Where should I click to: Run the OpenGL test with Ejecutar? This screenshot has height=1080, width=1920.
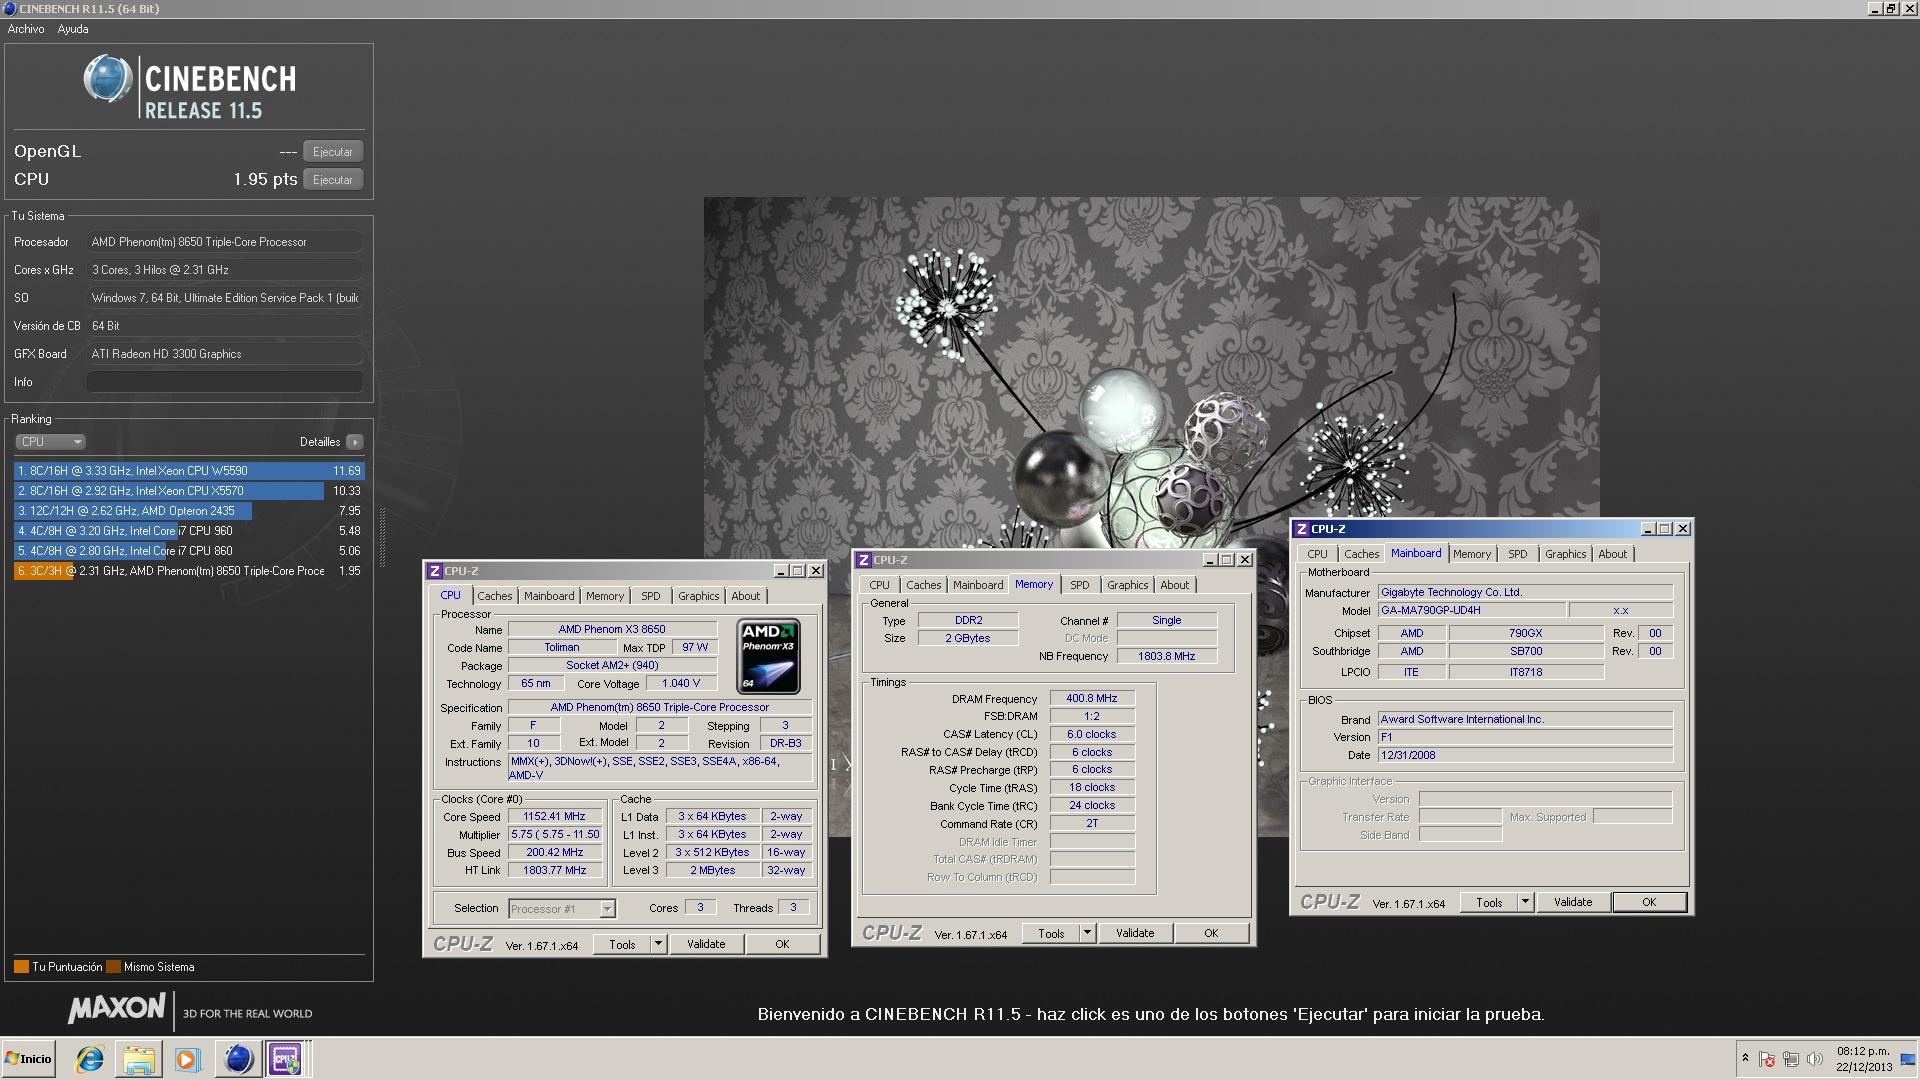pos(333,152)
